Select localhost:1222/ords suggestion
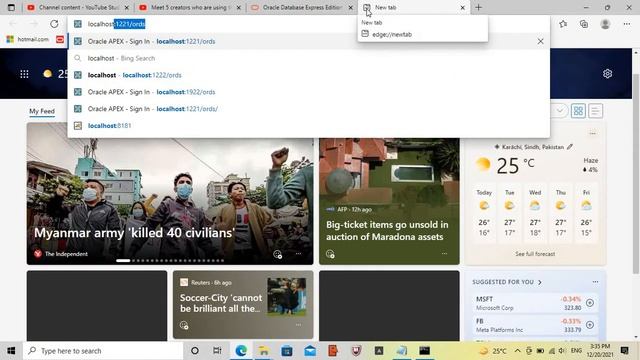The width and height of the screenshot is (640, 360). (x=309, y=75)
